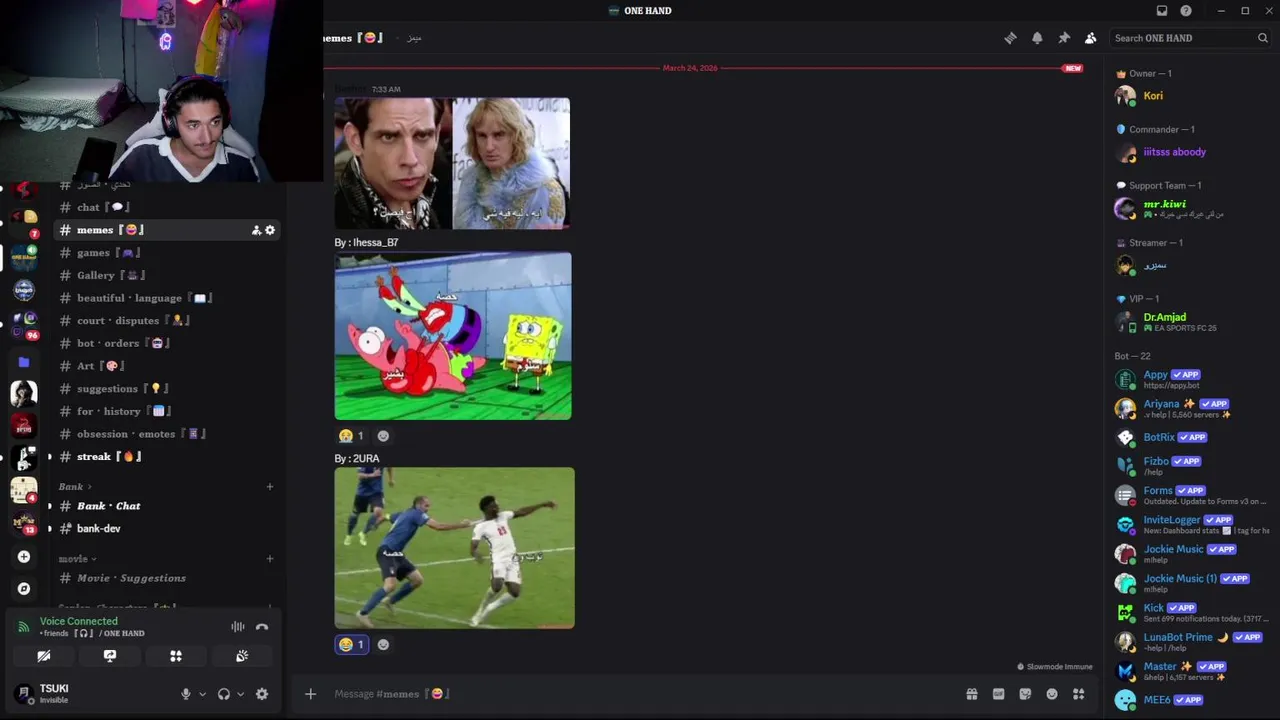Open the Zoolander meme image
Image resolution: width=1280 pixels, height=720 pixels.
tap(452, 163)
